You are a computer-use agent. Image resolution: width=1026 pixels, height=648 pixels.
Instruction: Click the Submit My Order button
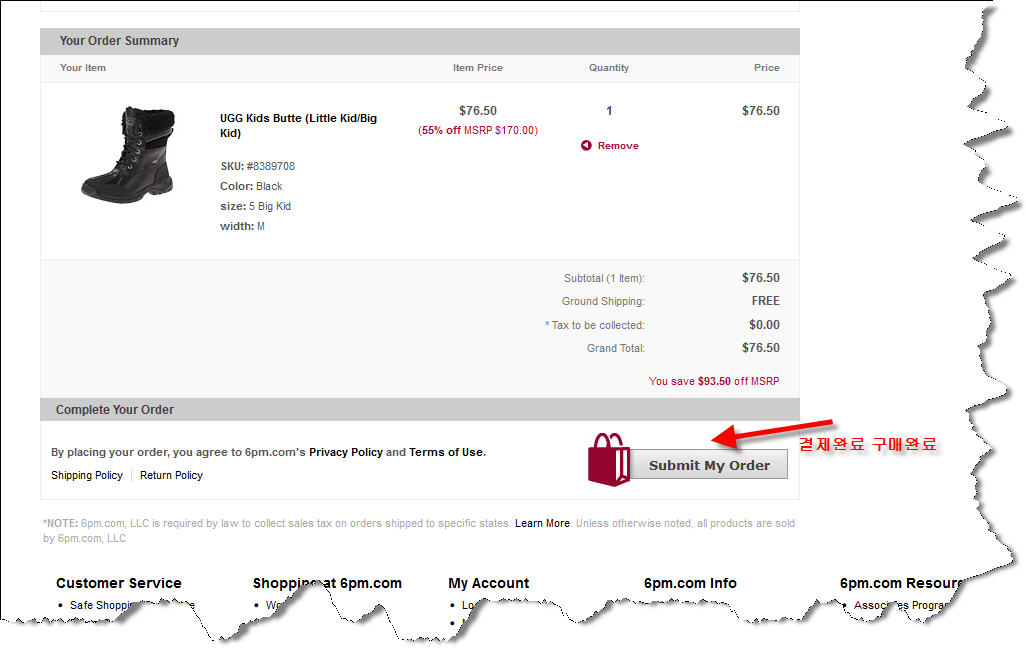(709, 465)
